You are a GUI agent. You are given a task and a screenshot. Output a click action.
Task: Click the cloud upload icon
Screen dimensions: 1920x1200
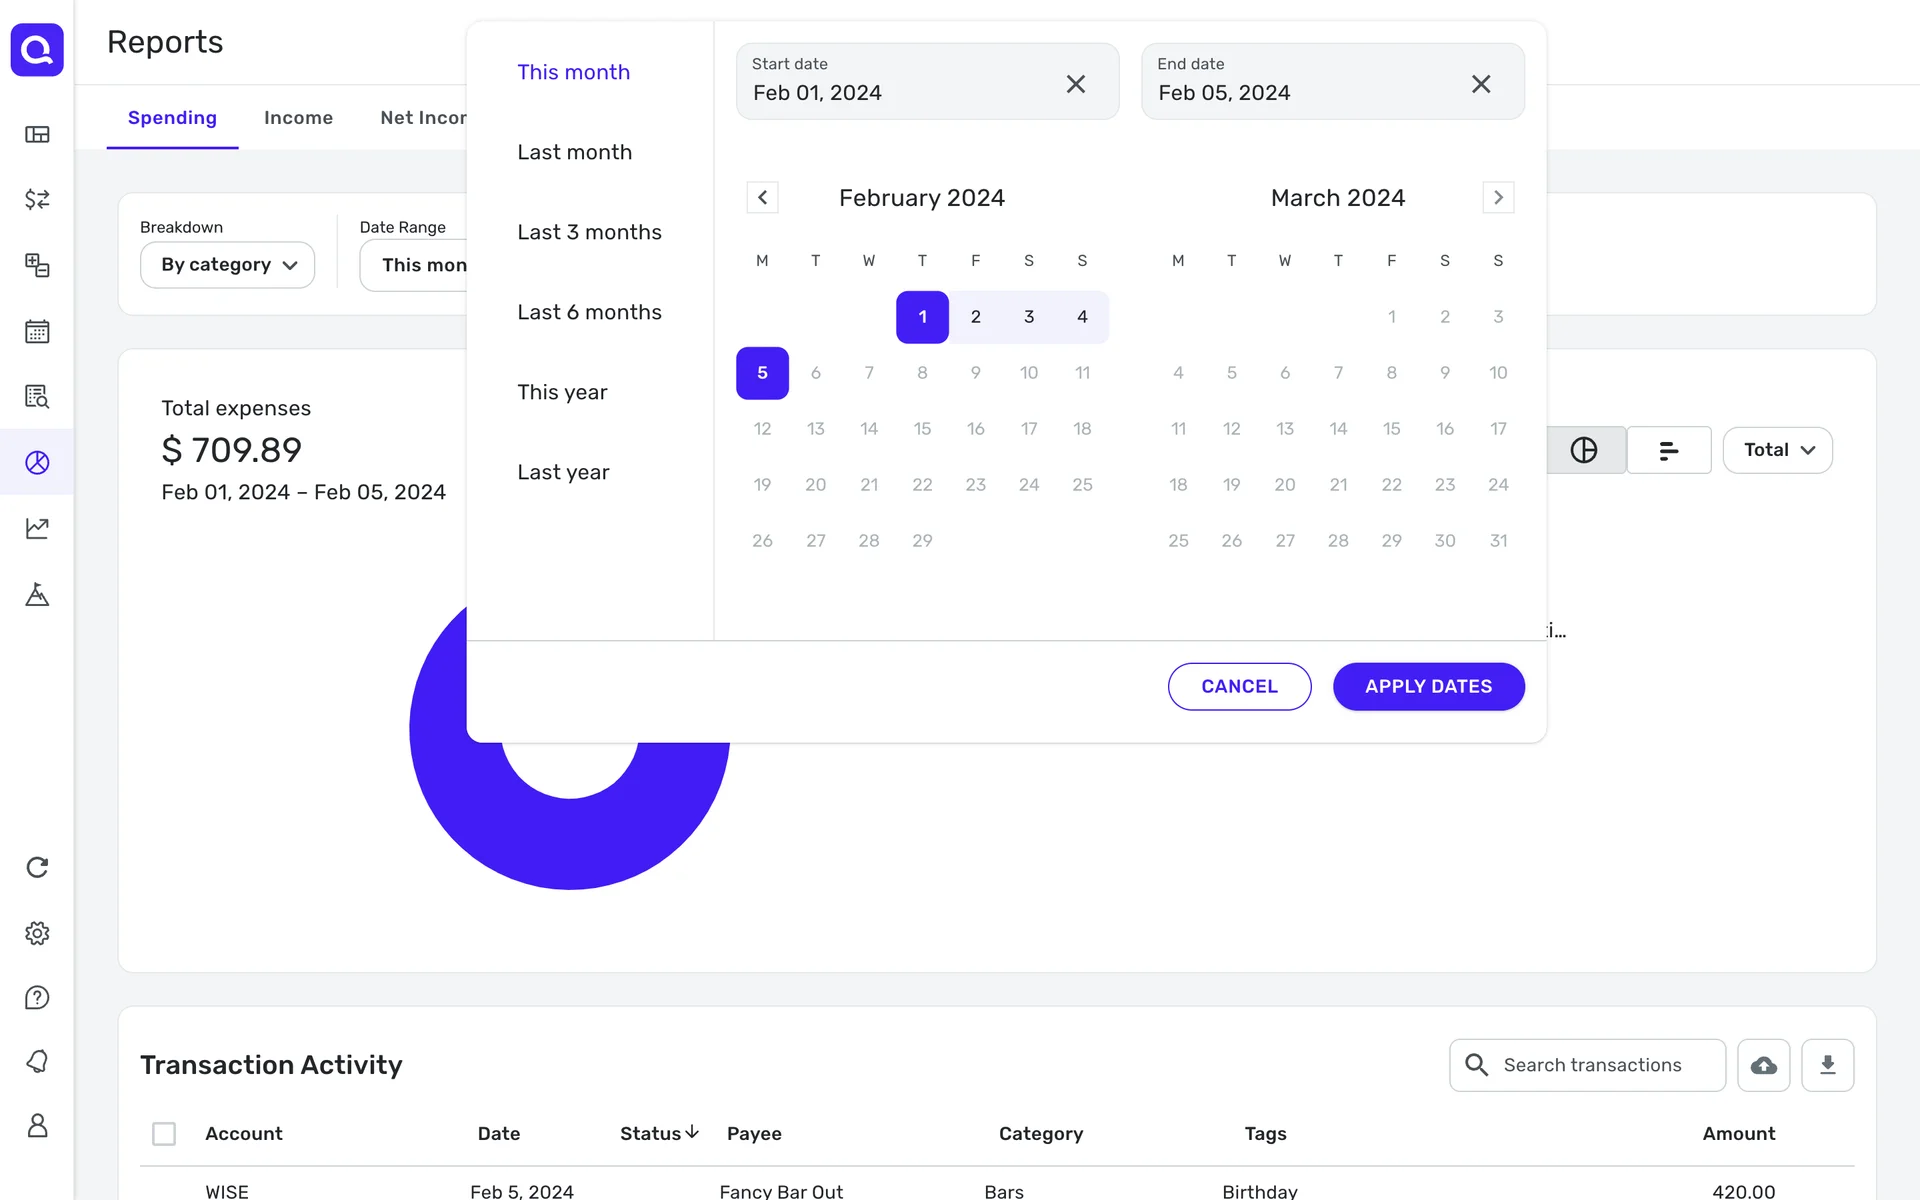pos(1763,1065)
